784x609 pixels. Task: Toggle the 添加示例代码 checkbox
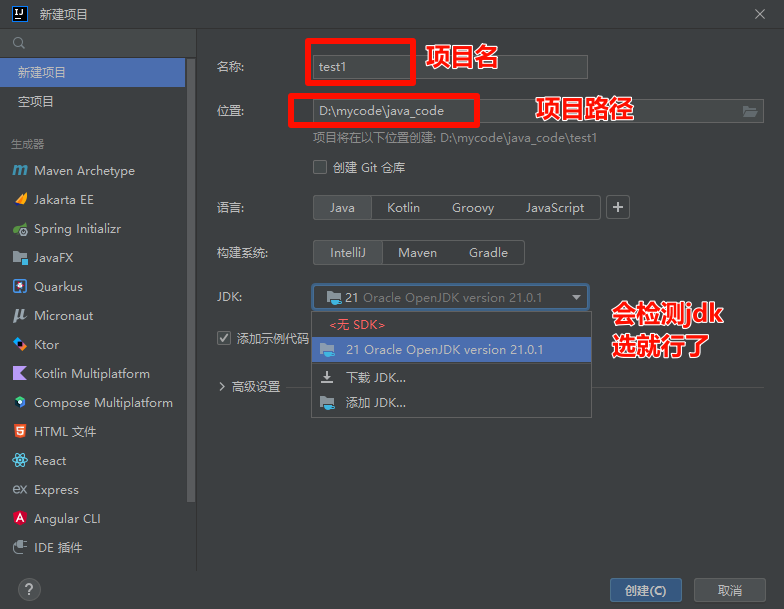click(224, 338)
